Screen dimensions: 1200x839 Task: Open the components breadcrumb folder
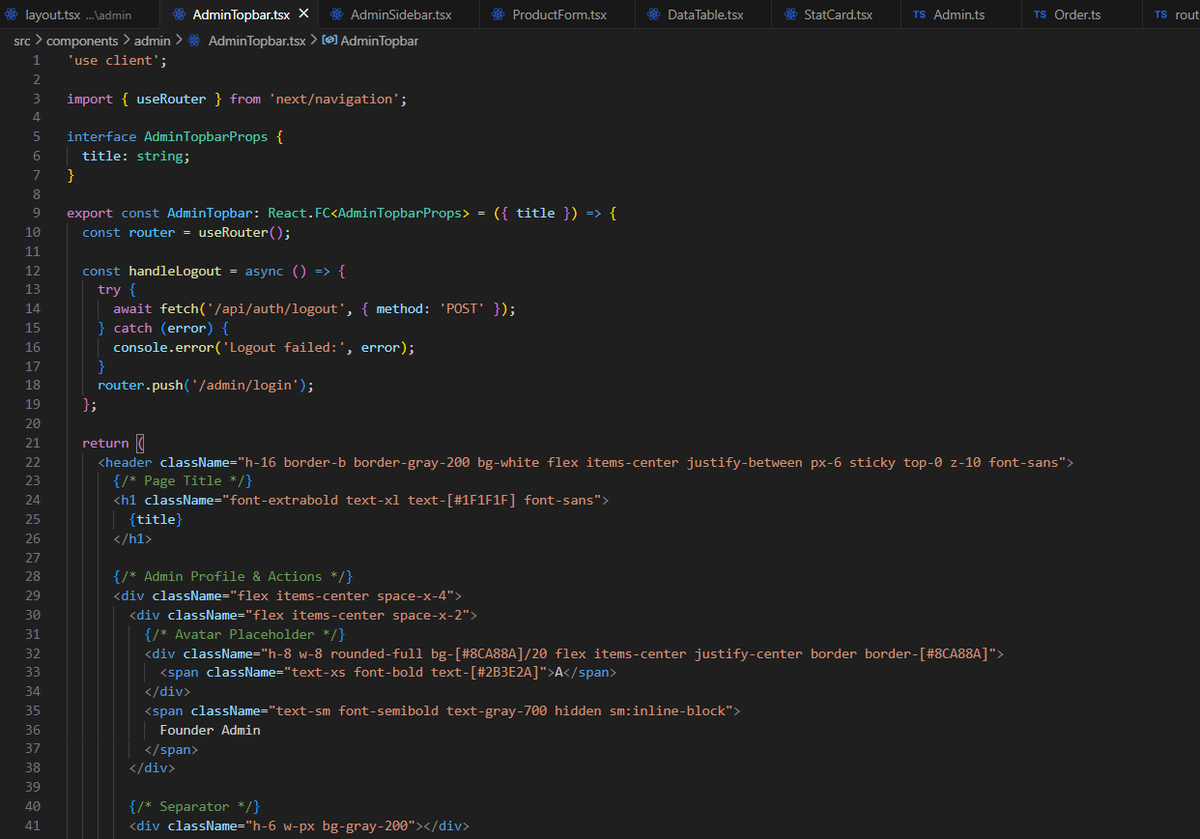(82, 41)
